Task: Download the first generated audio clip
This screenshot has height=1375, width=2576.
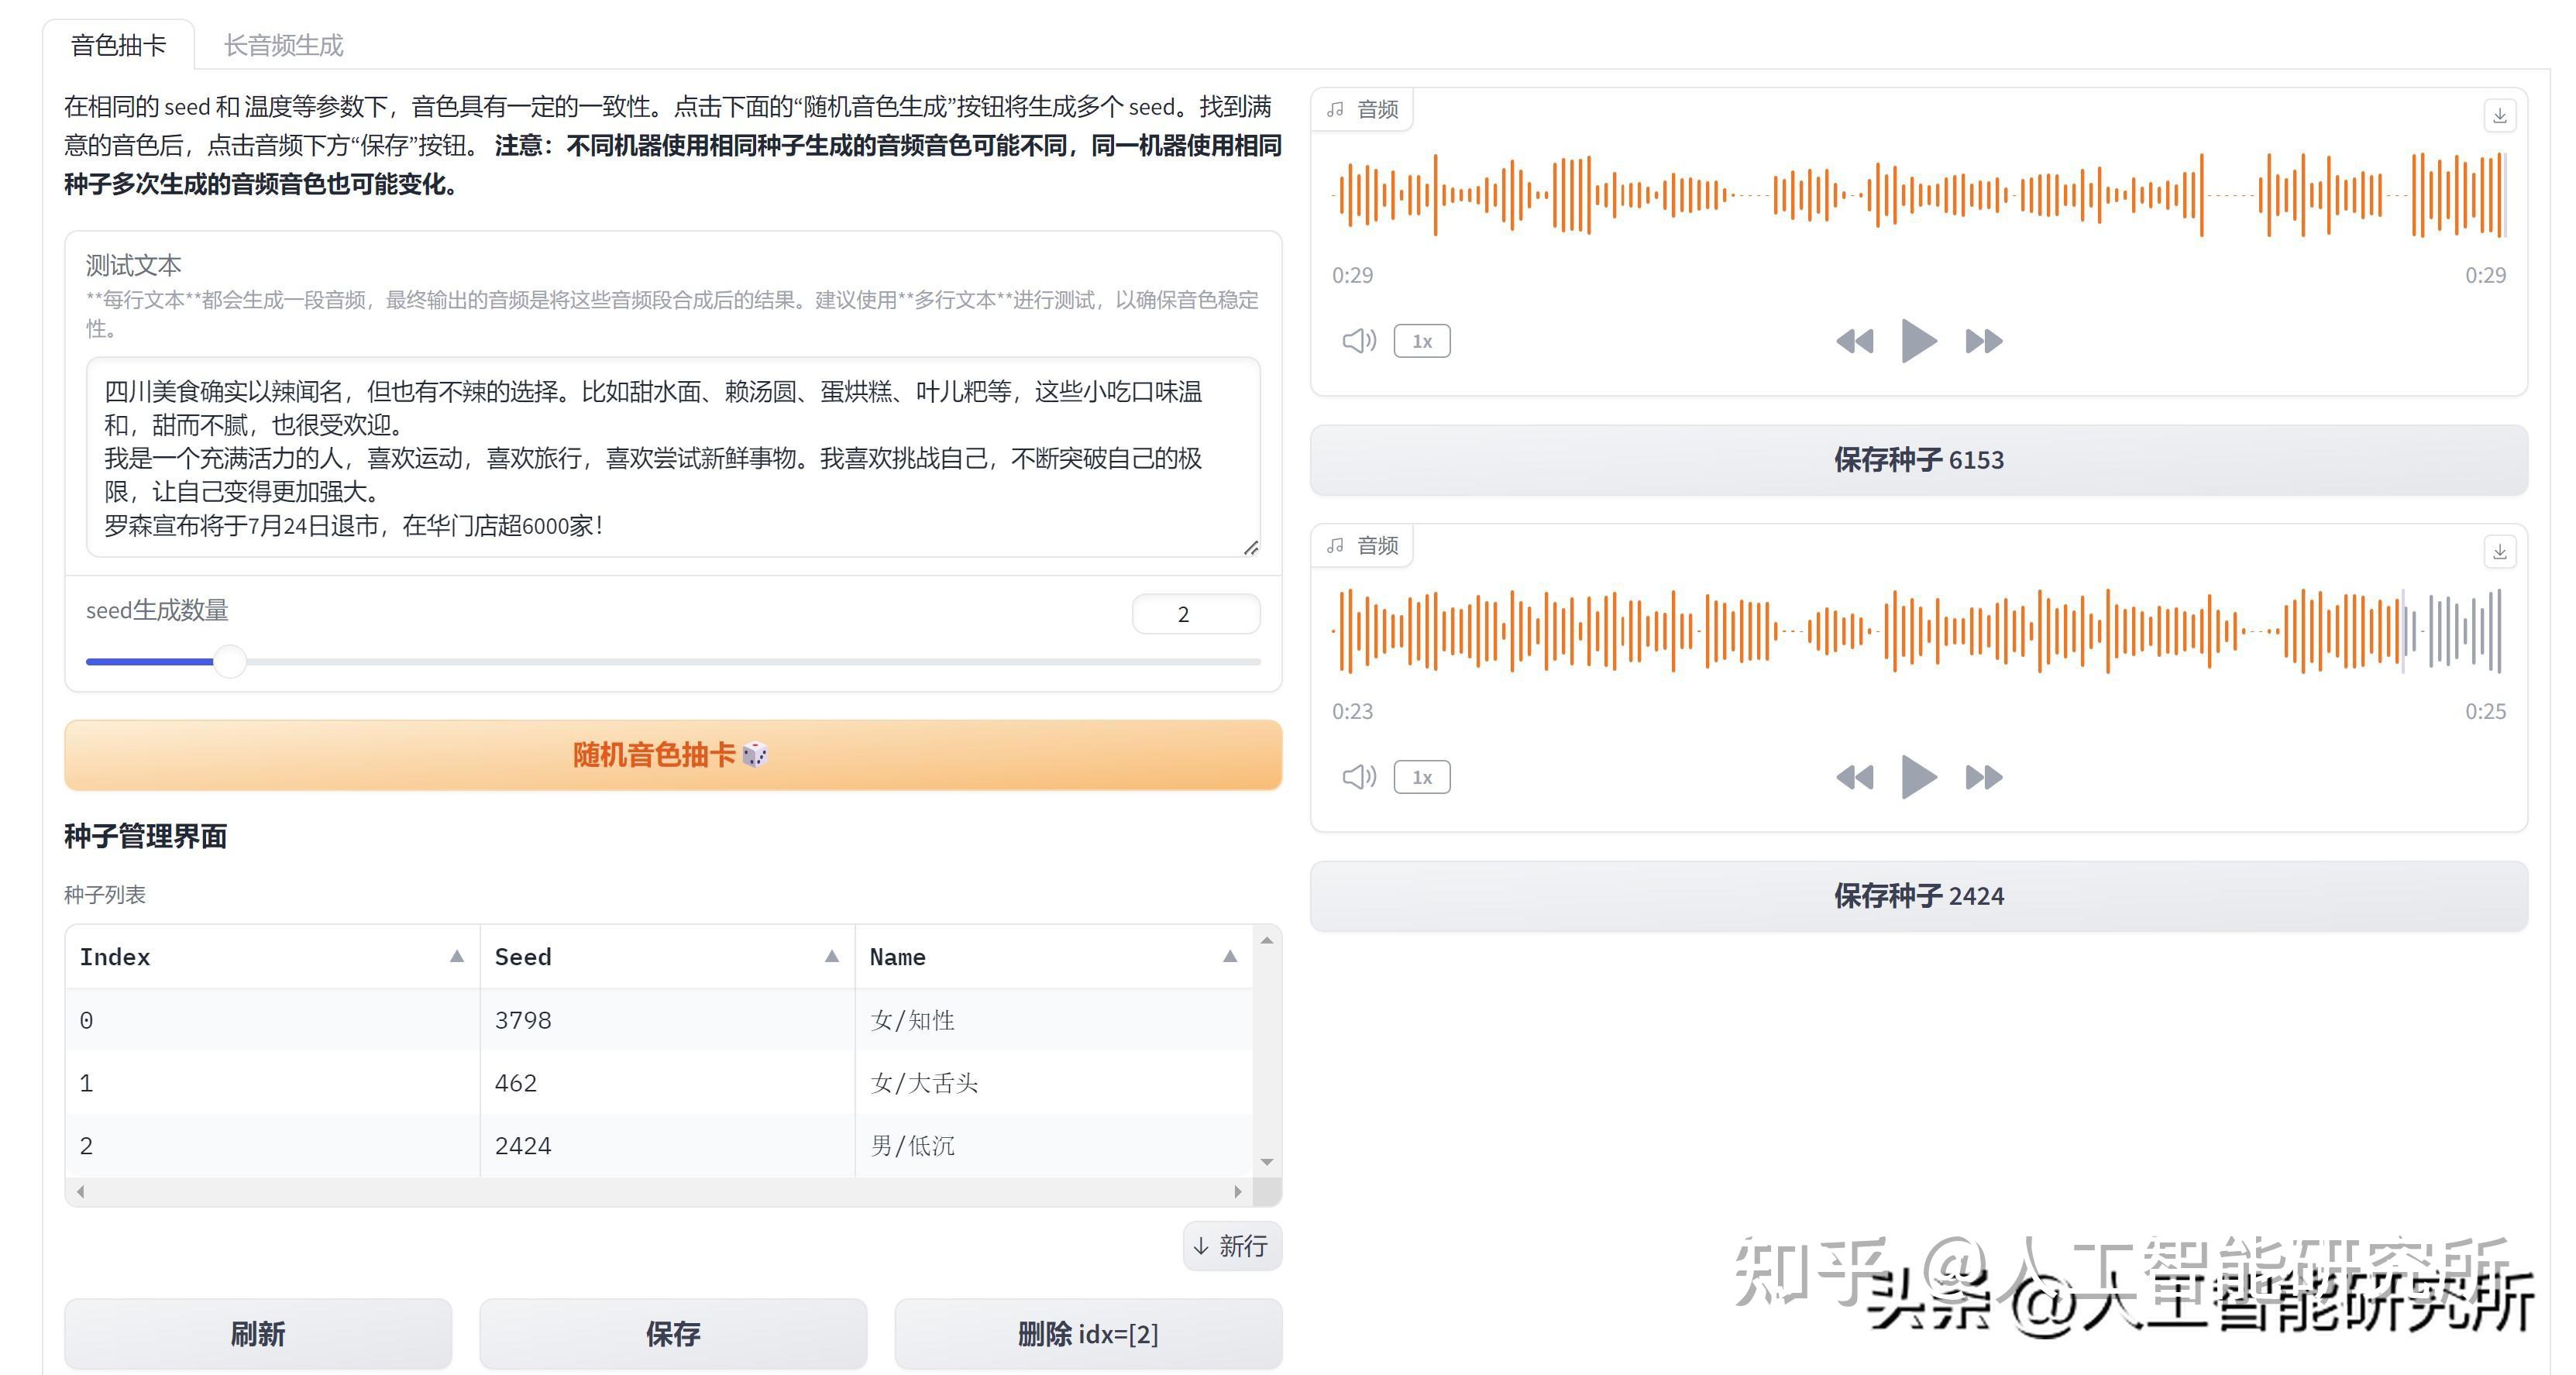Action: (2499, 114)
